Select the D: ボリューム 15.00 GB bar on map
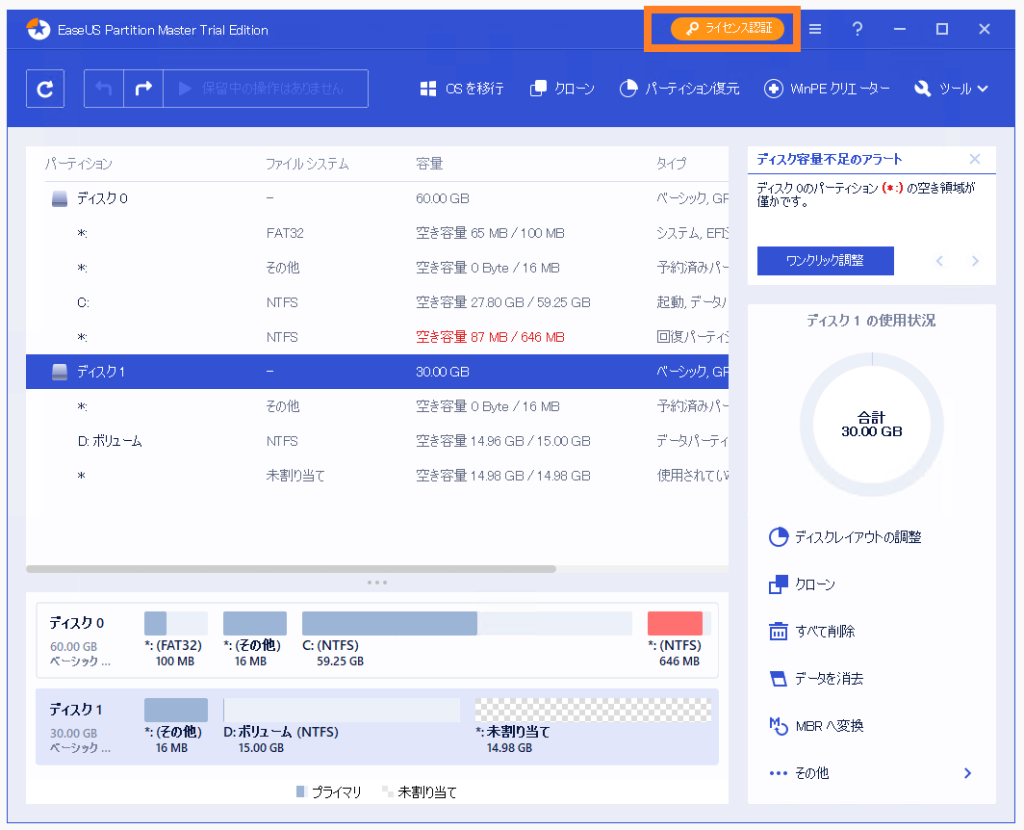Viewport: 1024px width, 830px height. pyautogui.click(x=342, y=710)
